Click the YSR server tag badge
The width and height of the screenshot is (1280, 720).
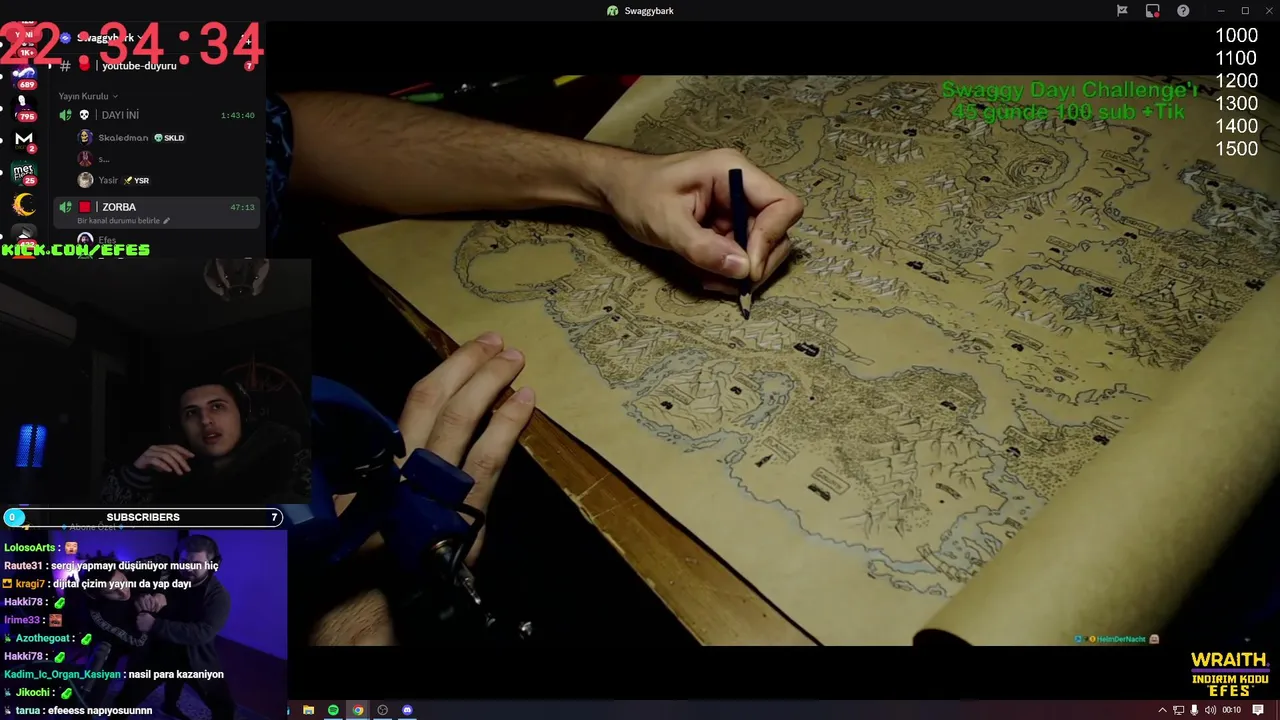click(x=136, y=181)
